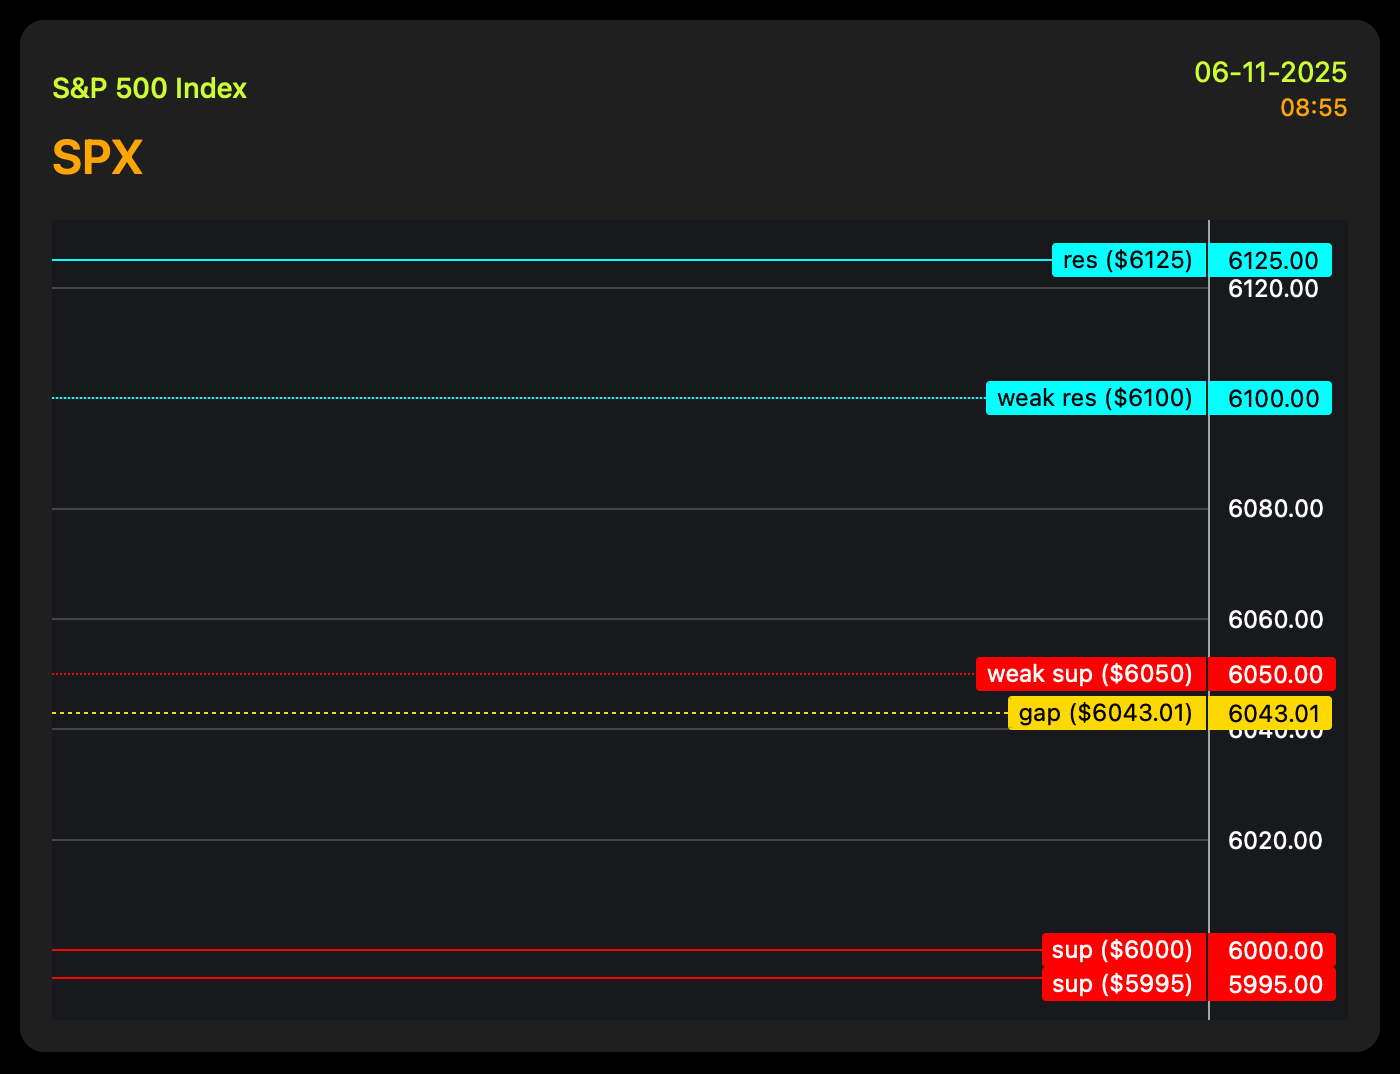Click the date 06-11-2025

1271,72
